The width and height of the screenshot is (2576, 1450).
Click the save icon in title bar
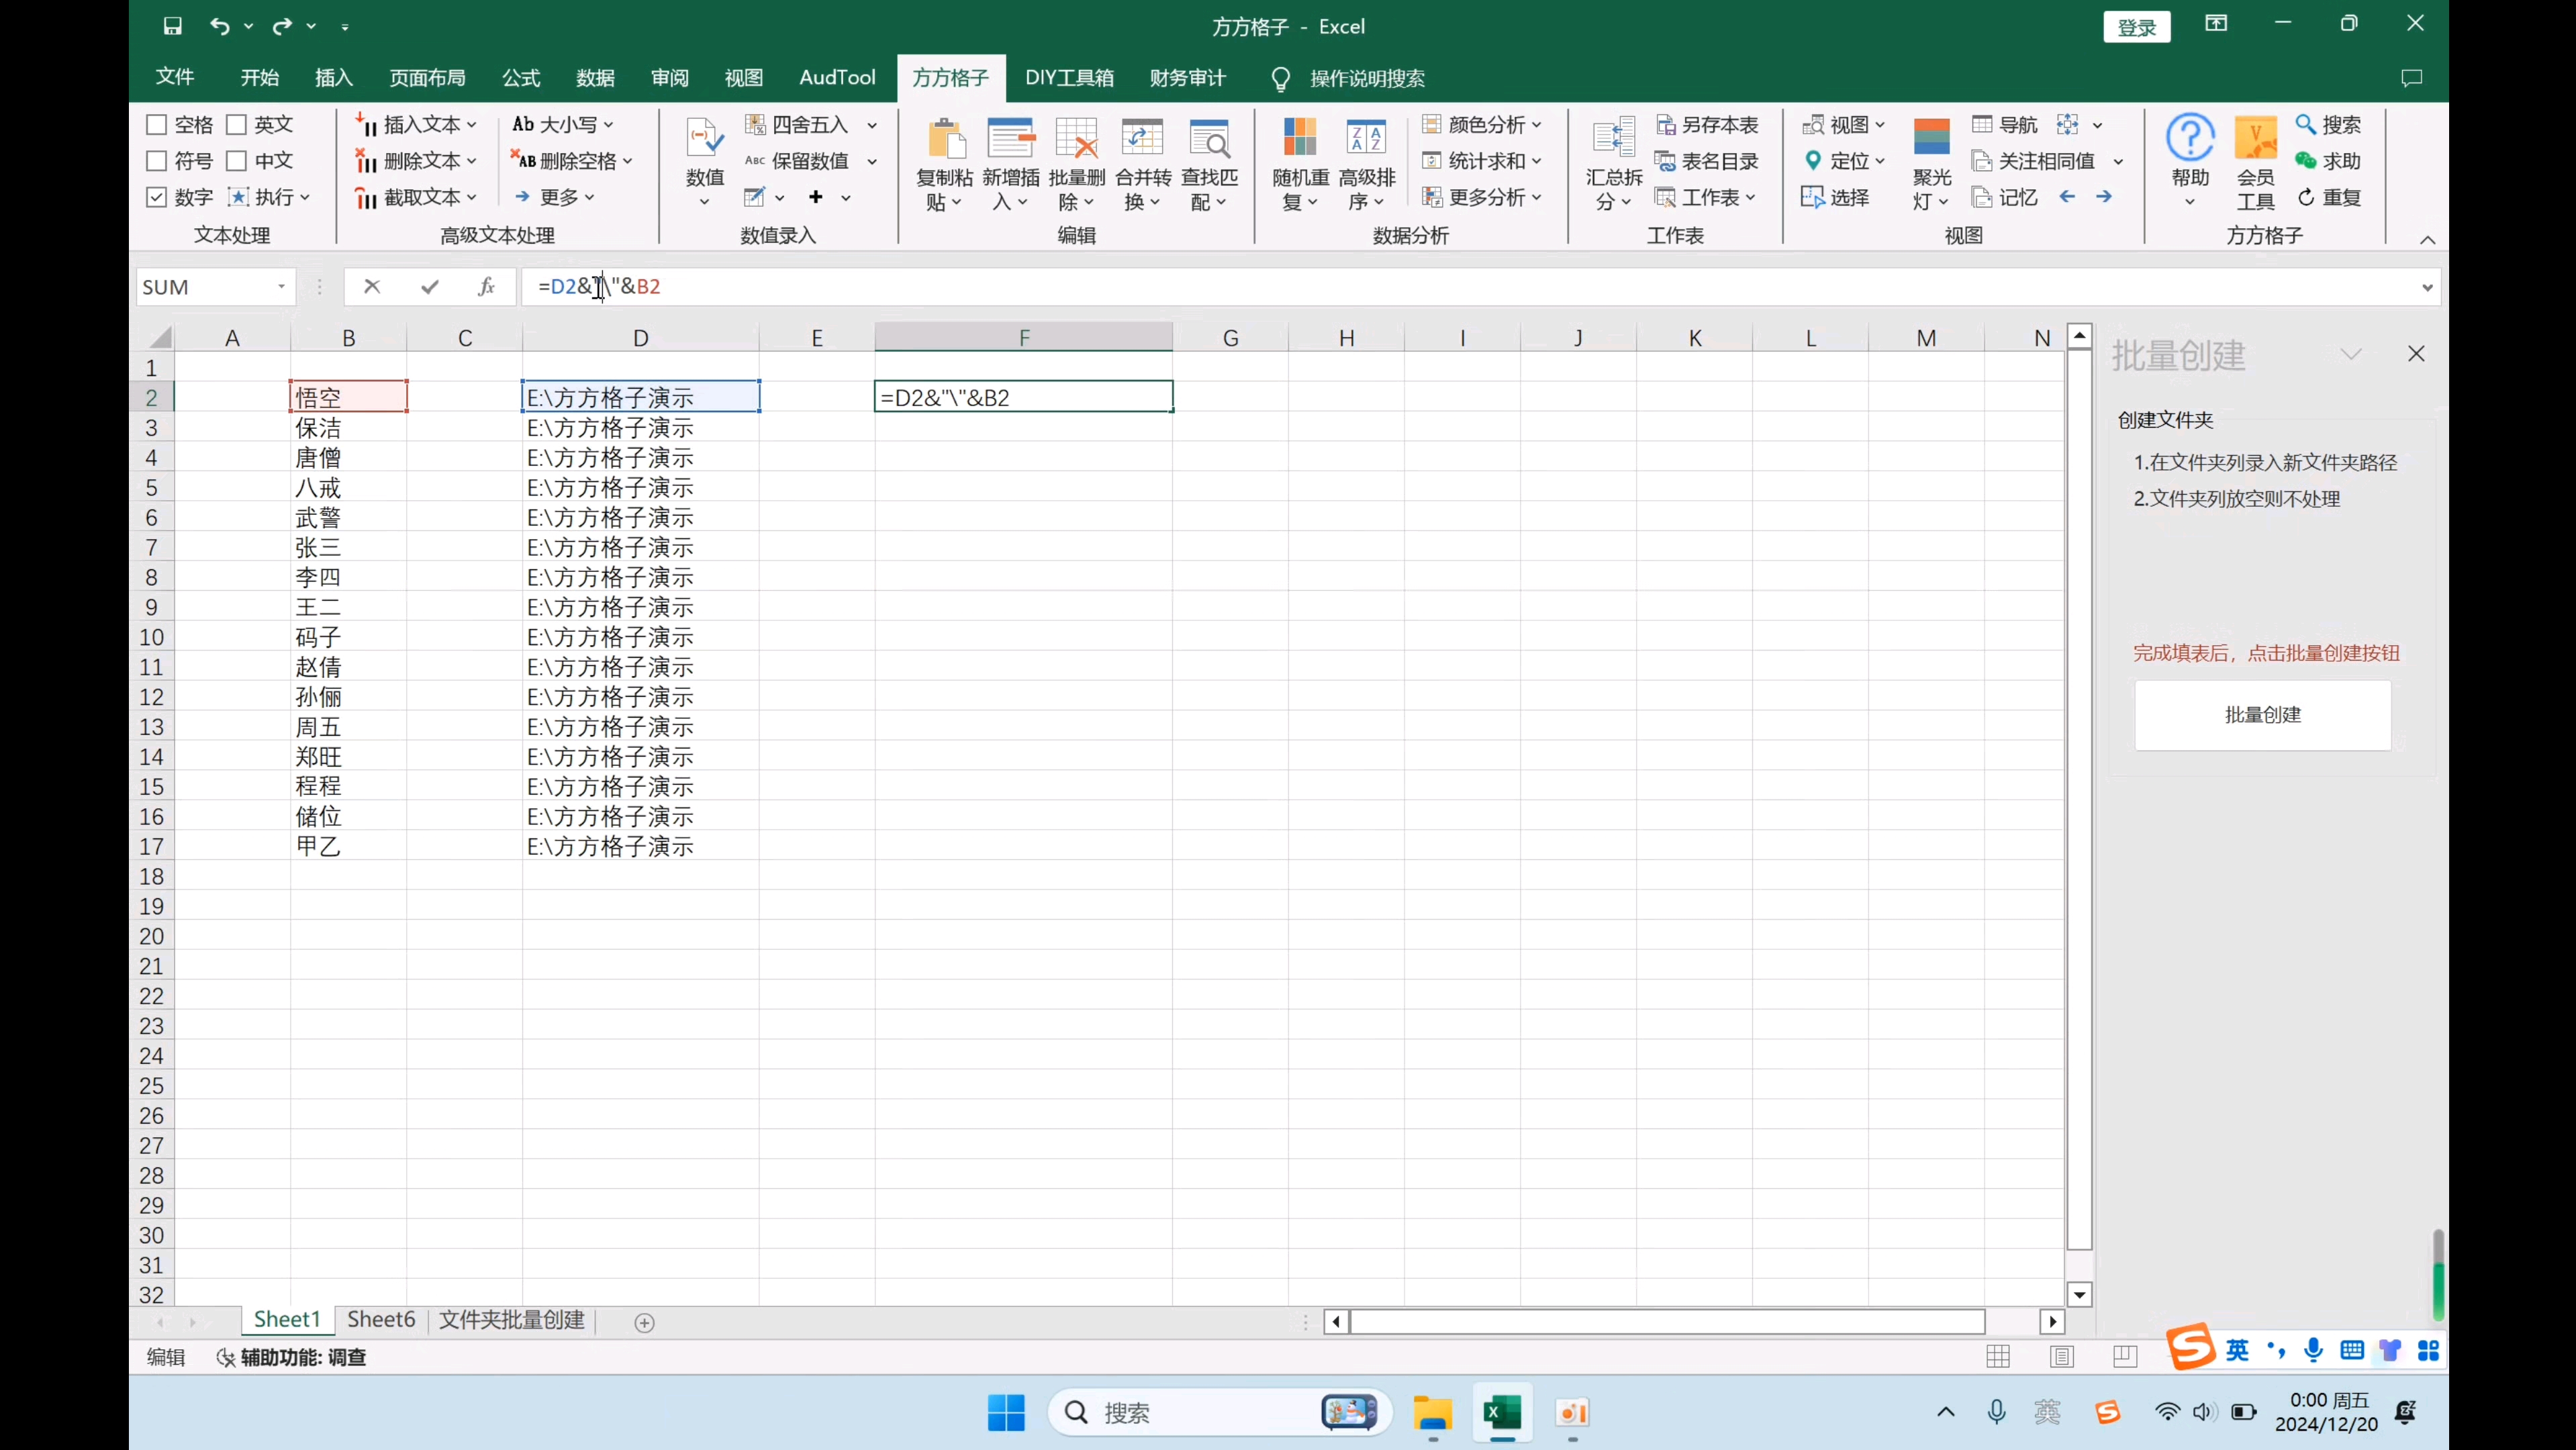tap(173, 26)
